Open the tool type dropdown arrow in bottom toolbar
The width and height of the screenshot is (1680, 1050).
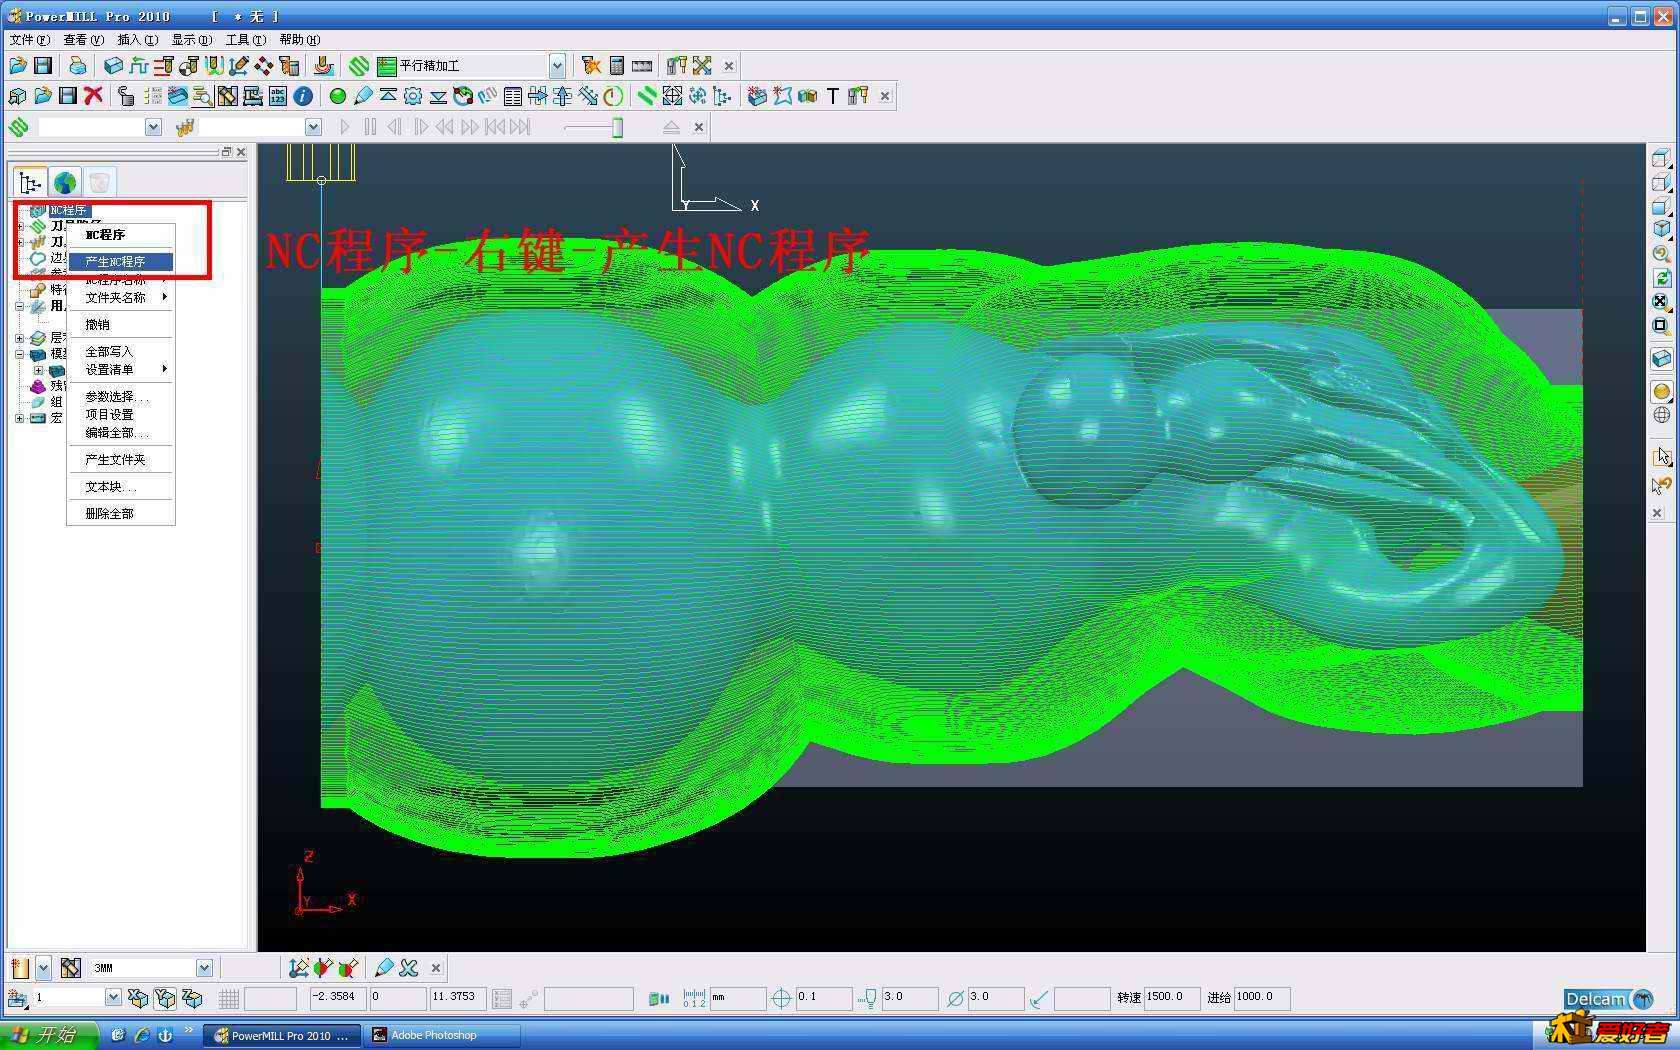click(x=43, y=968)
